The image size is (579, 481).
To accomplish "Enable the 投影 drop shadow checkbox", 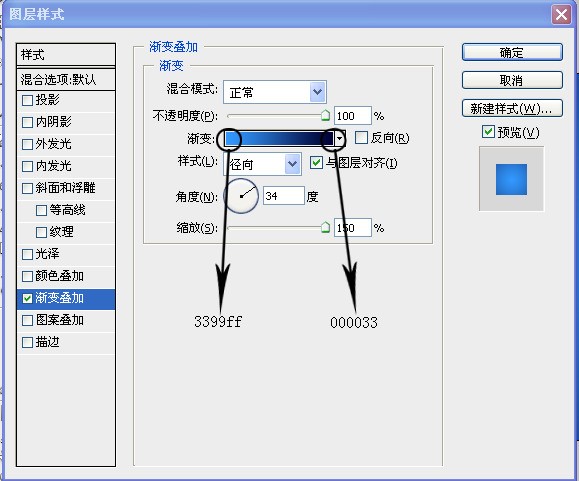I will [27, 100].
